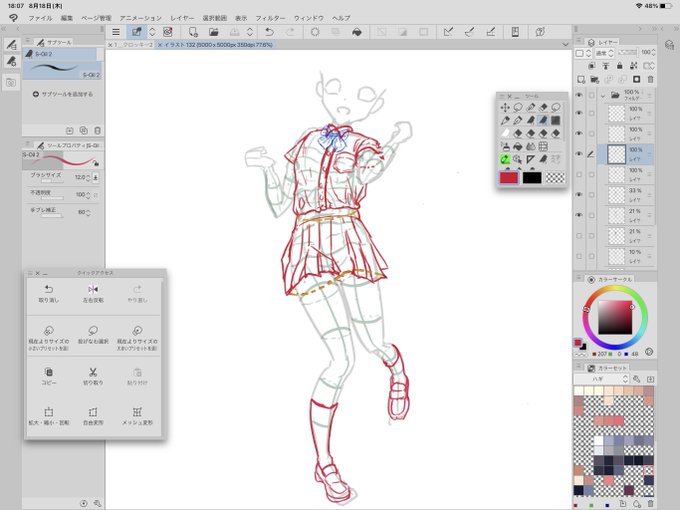Expand the canvas tab list chevron

click(565, 44)
